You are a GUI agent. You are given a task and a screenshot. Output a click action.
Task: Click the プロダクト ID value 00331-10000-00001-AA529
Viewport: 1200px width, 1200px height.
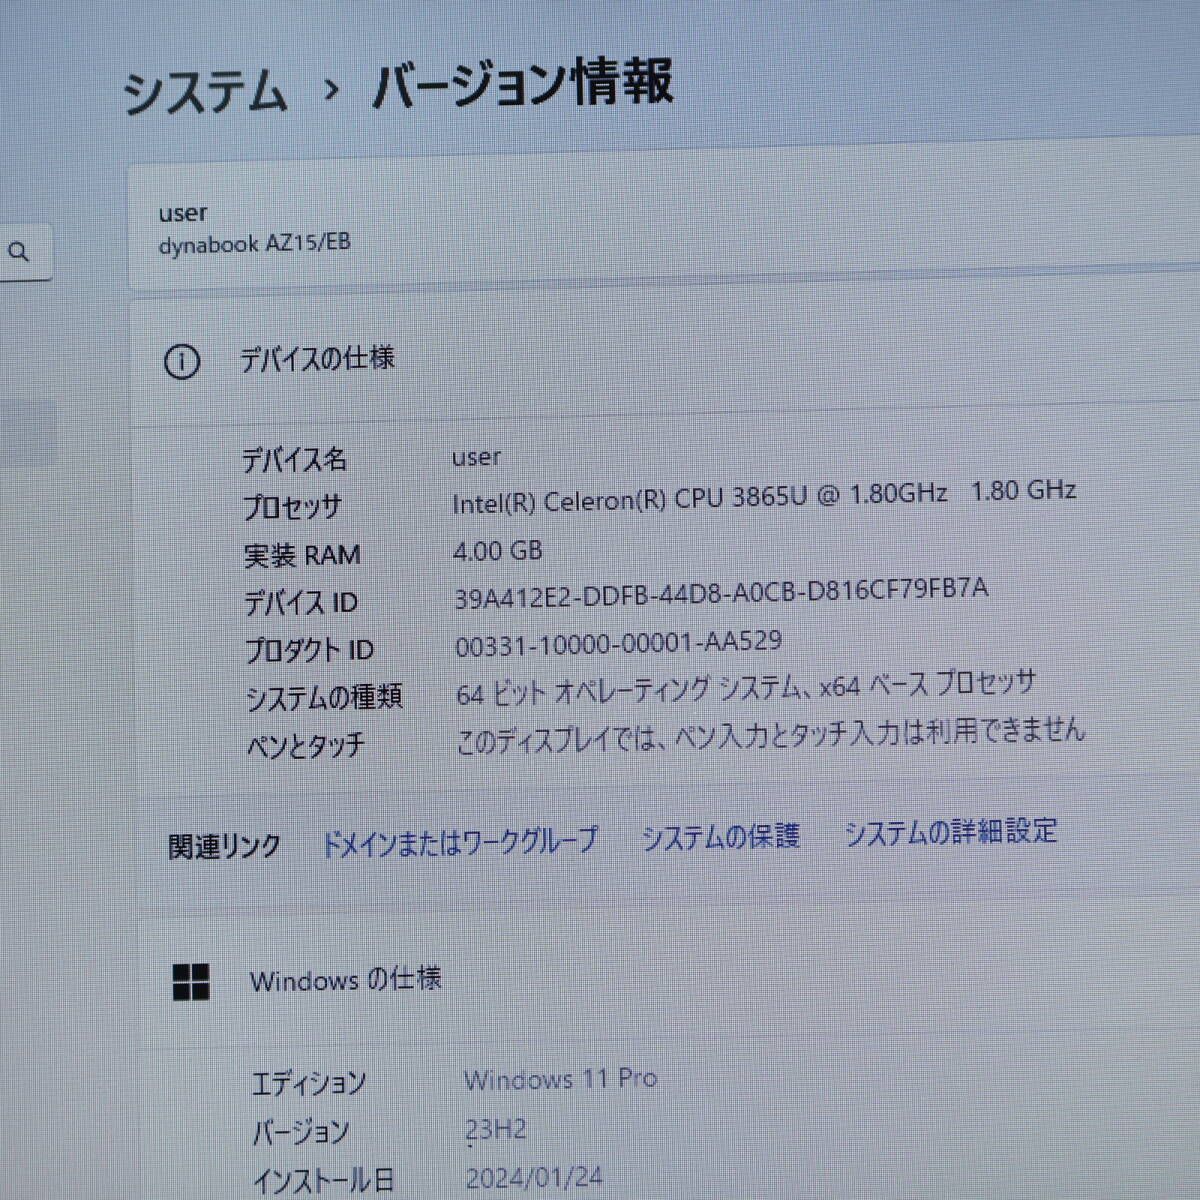pyautogui.click(x=618, y=643)
